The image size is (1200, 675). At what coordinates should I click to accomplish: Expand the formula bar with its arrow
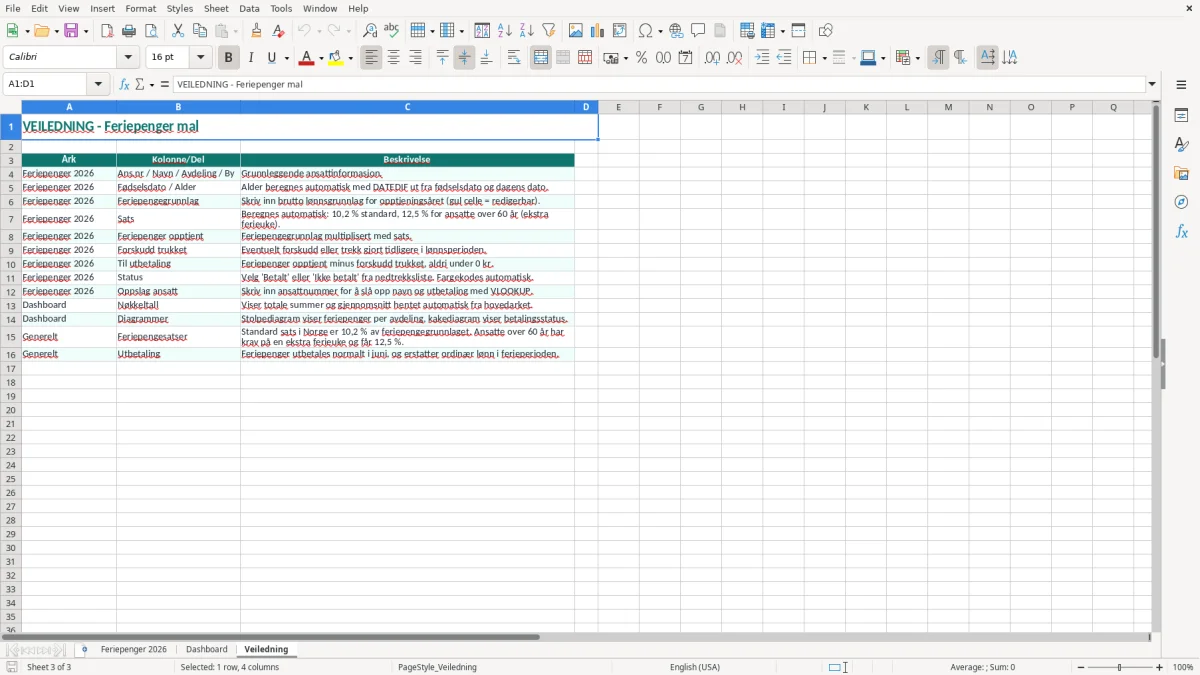1152,85
